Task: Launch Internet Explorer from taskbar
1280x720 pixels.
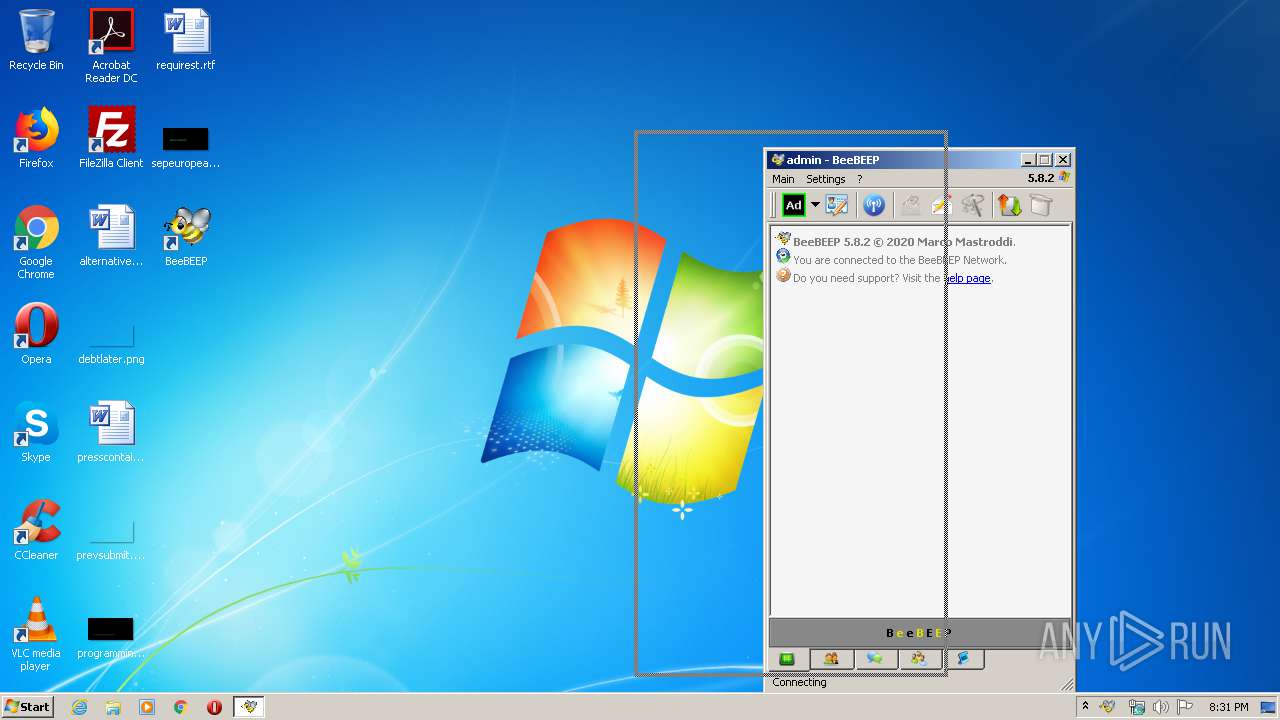Action: pos(79,707)
